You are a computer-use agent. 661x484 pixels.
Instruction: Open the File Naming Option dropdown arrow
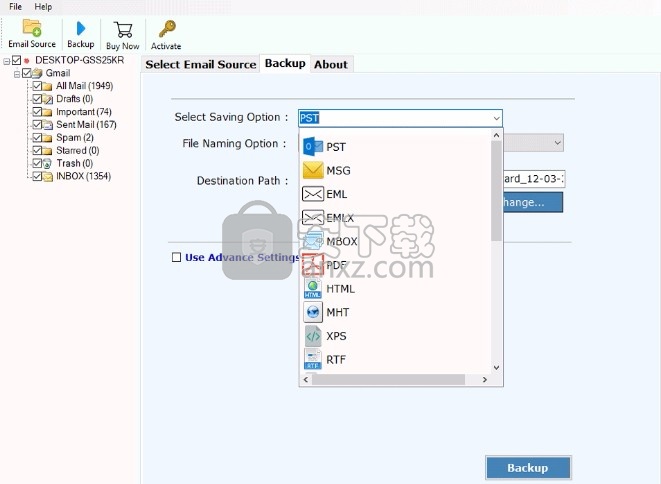[557, 143]
